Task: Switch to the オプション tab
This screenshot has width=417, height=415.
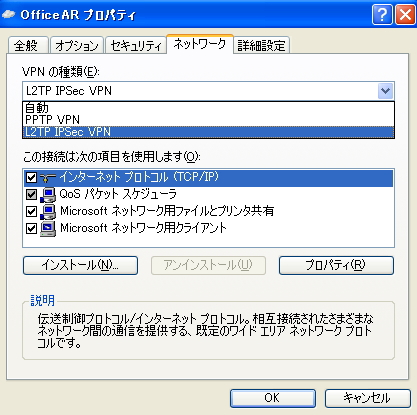Action: [x=77, y=45]
